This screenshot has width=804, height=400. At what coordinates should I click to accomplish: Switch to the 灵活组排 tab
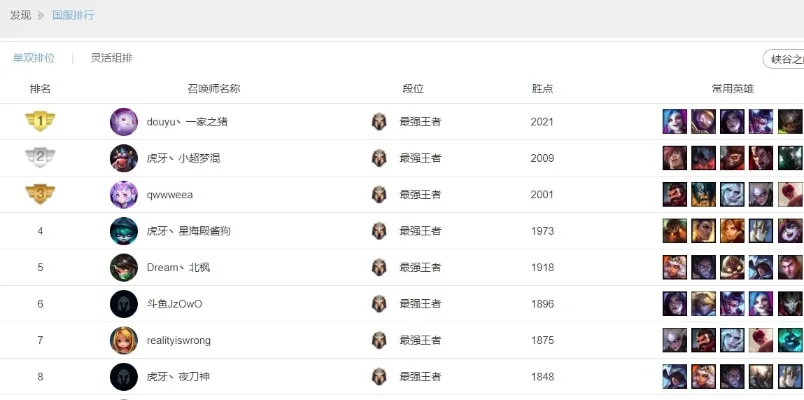[x=111, y=58]
